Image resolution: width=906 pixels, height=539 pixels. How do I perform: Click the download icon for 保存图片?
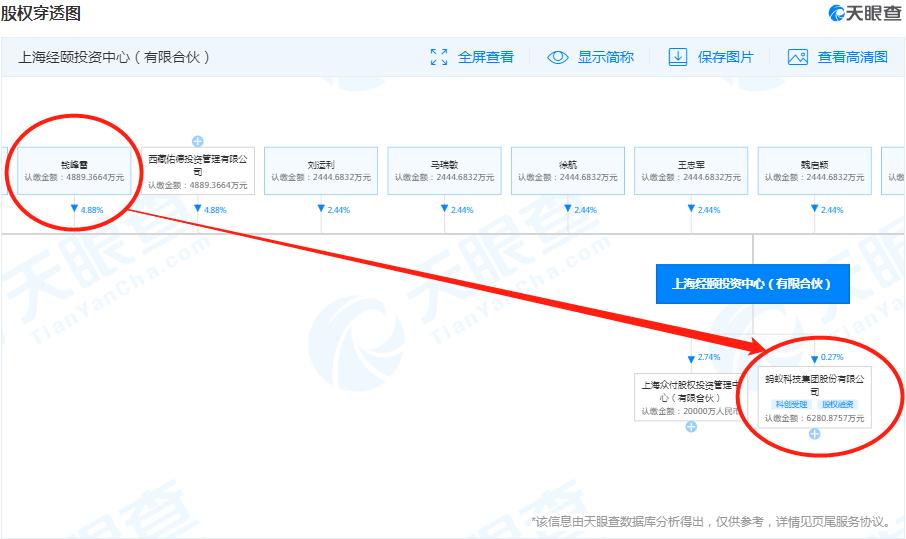tap(678, 57)
